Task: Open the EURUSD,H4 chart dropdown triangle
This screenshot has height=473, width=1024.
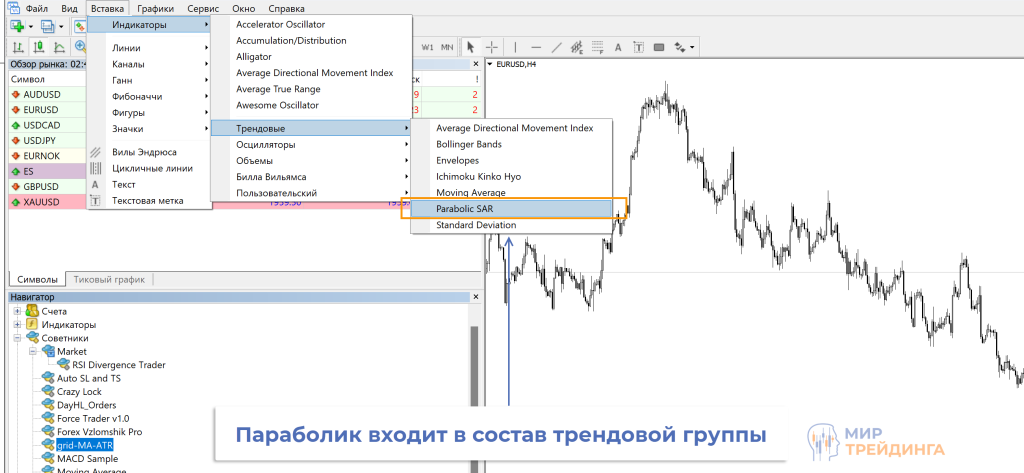Action: tap(490, 64)
